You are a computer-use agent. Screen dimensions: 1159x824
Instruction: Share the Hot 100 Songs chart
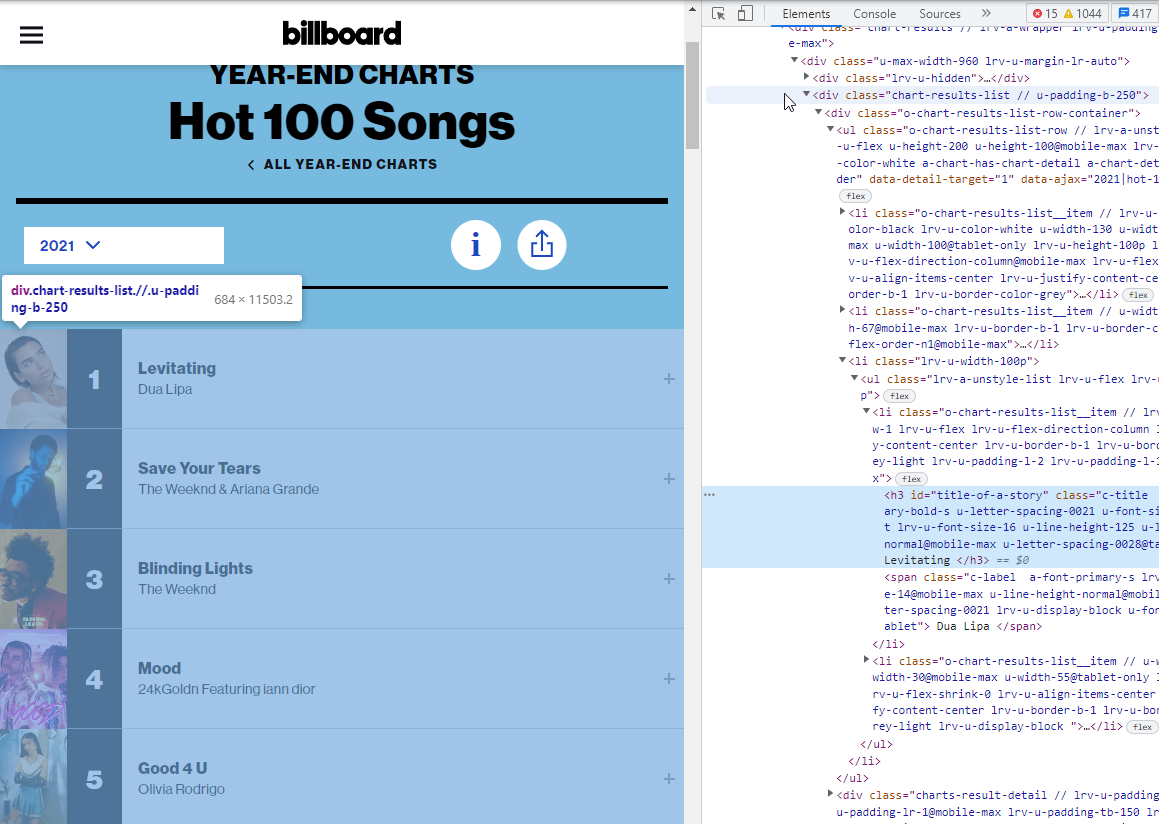(x=542, y=245)
